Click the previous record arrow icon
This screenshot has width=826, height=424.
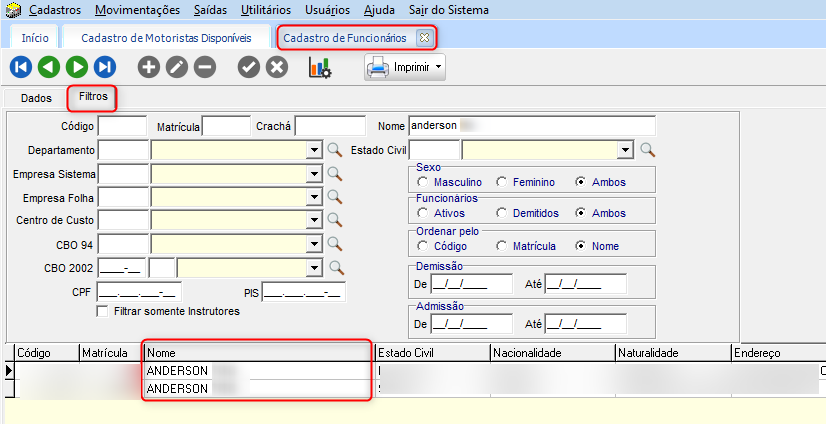(48, 68)
